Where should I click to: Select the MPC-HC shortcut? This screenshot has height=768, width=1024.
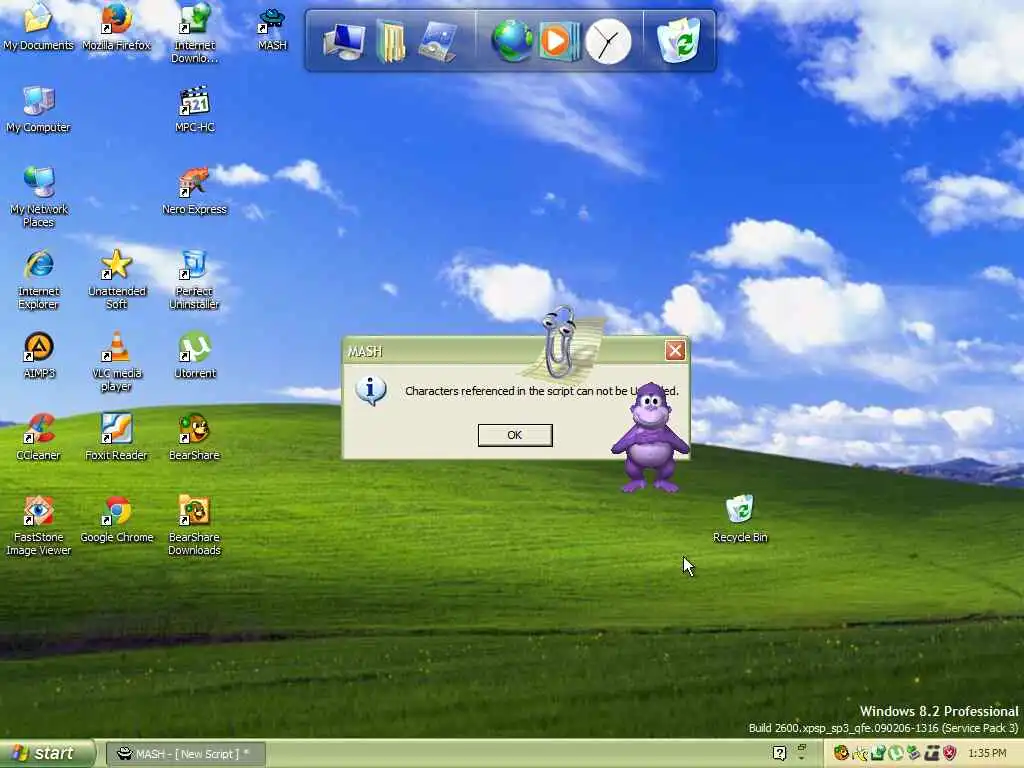click(x=195, y=110)
